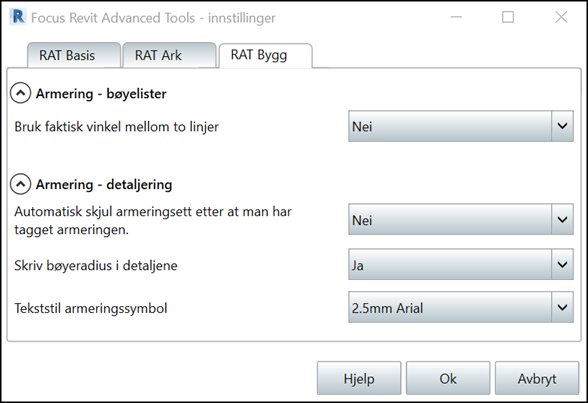The width and height of the screenshot is (588, 403).
Task: Collapse the Armering - detaljering section chevron
Action: click(20, 184)
